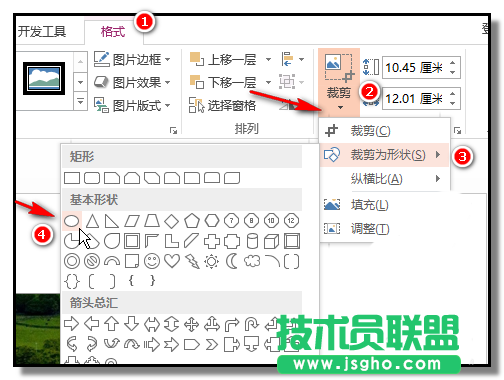
Task: Select the lightning bolt shape
Action: tap(192, 261)
